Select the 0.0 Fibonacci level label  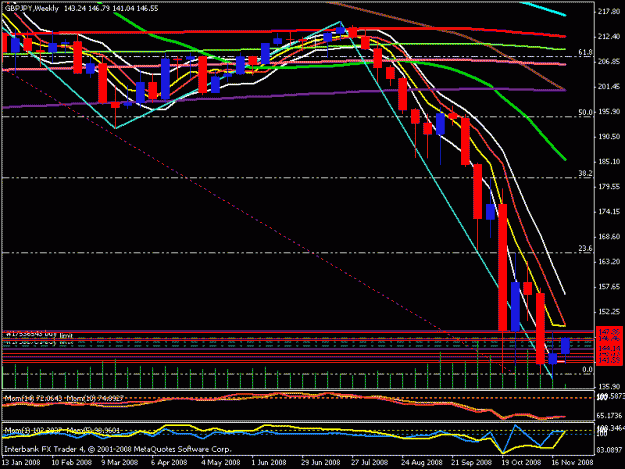[x=587, y=369]
